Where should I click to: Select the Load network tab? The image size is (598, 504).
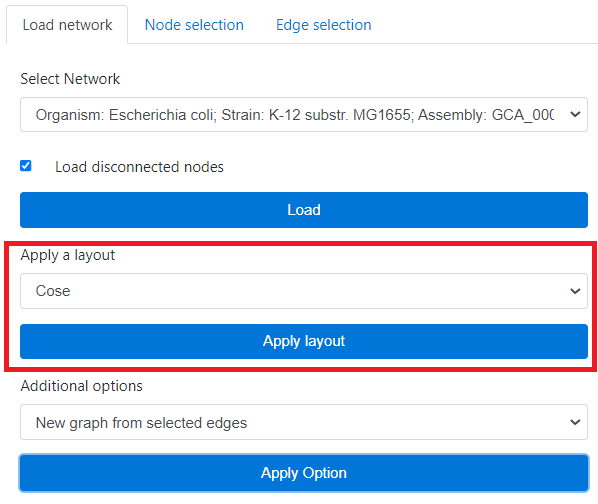[x=67, y=25]
